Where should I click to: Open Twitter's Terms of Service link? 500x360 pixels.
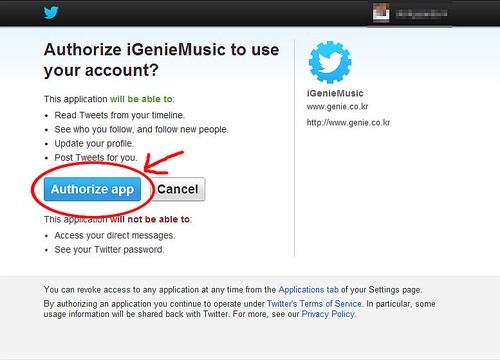314,304
